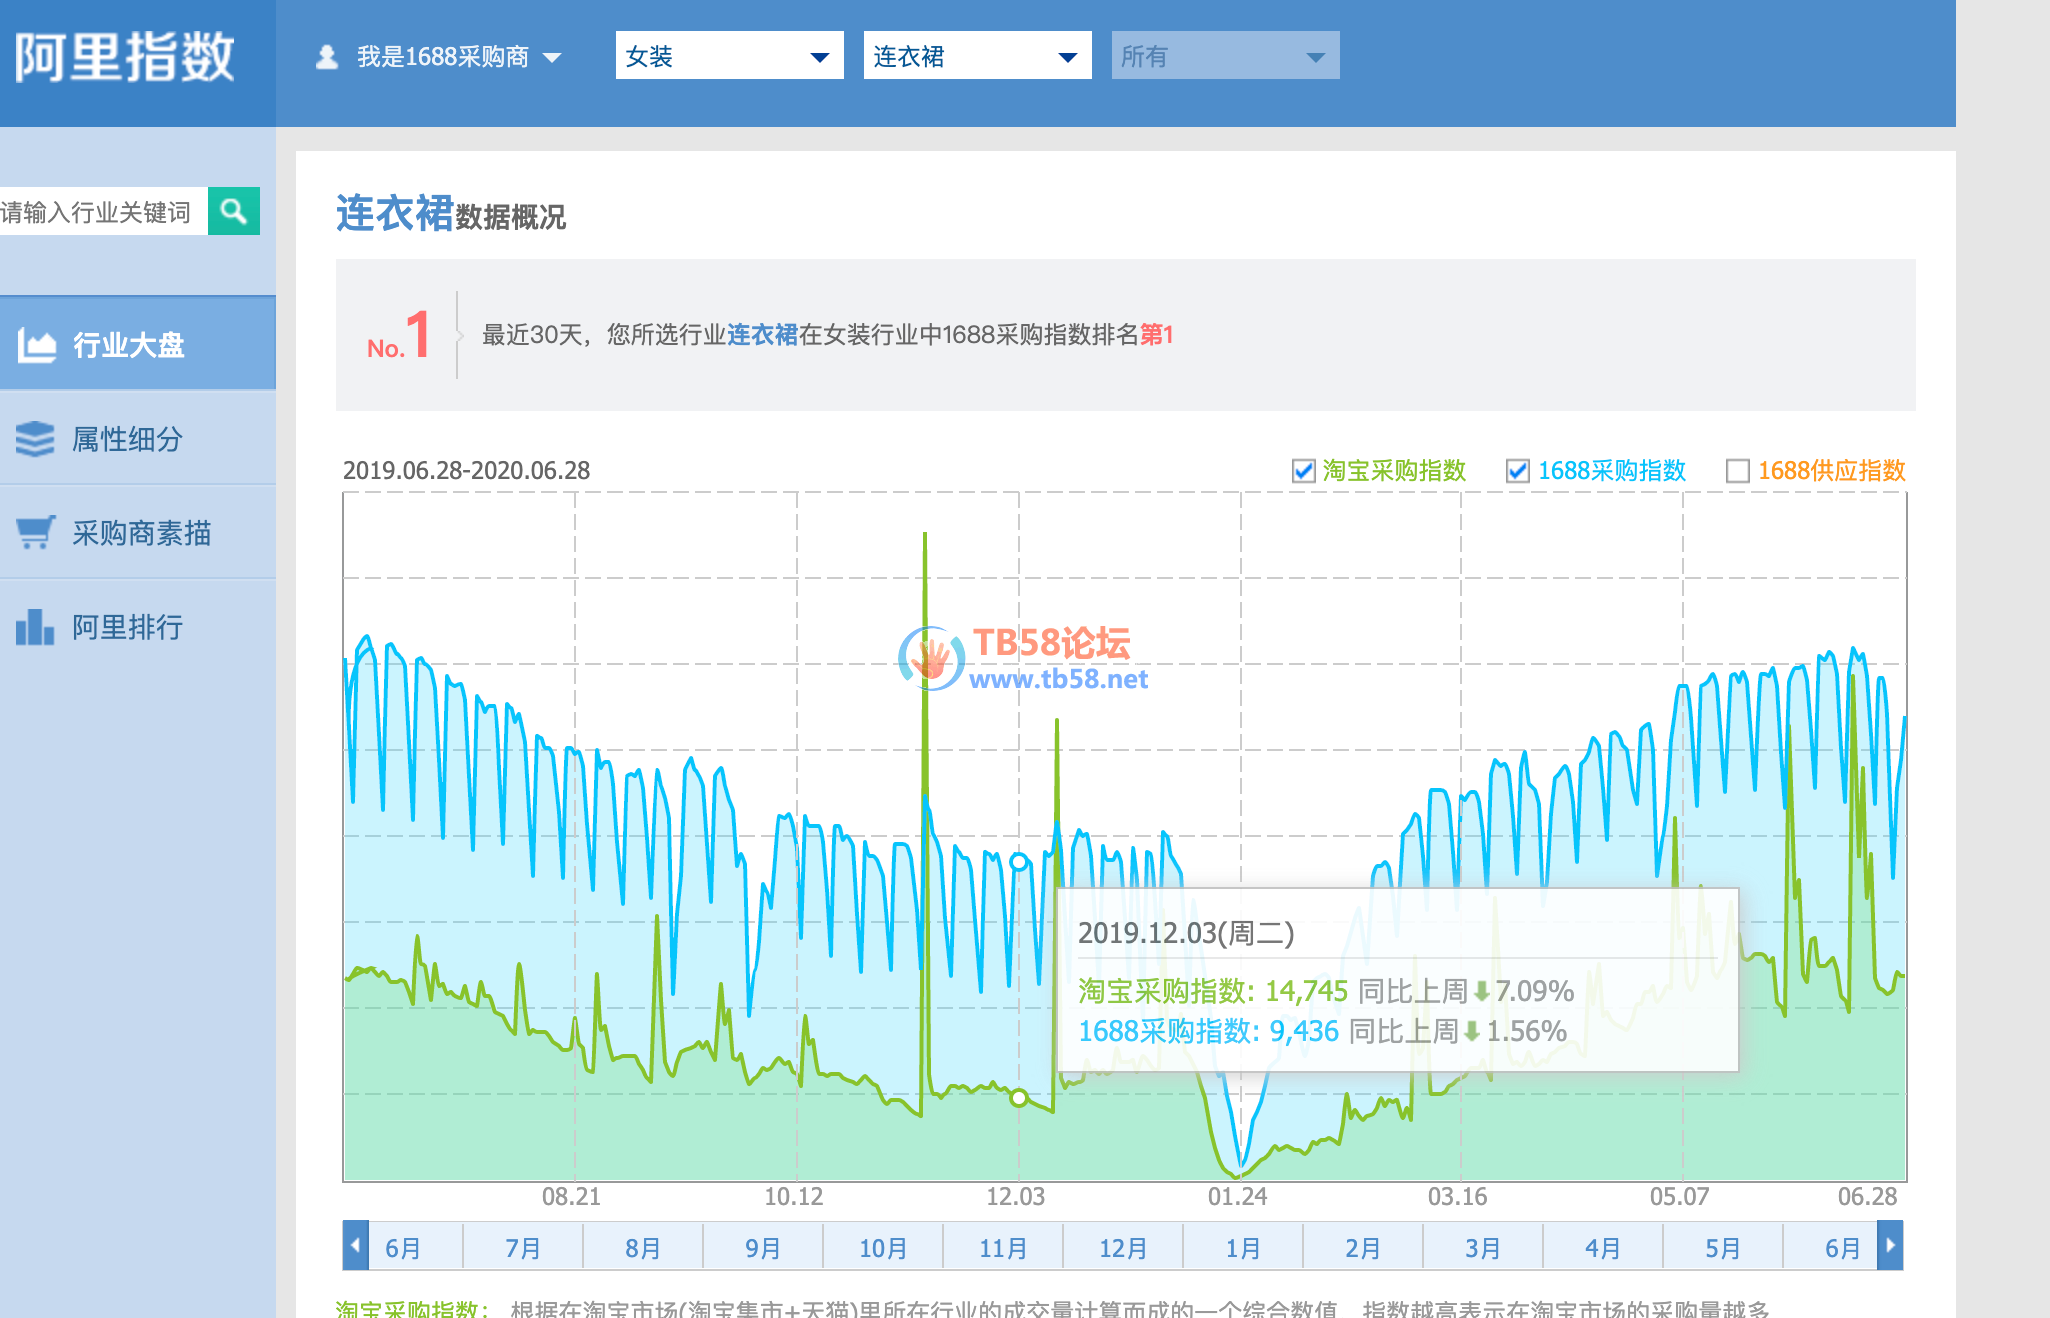
Task: Focus the 请输入行业关键词 search field
Action: [x=103, y=211]
